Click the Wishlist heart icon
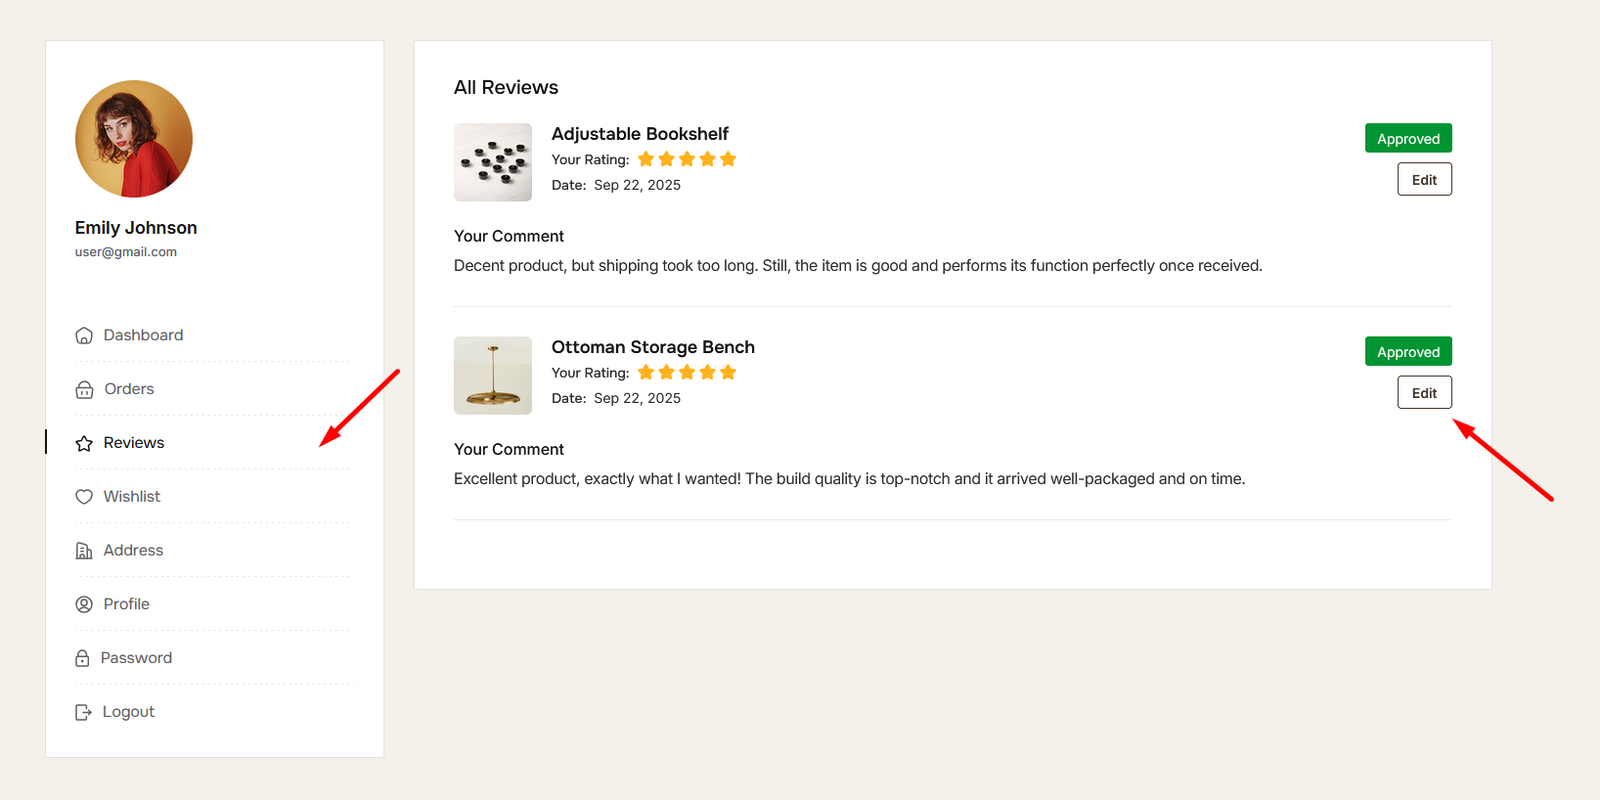This screenshot has width=1600, height=800. click(x=84, y=497)
